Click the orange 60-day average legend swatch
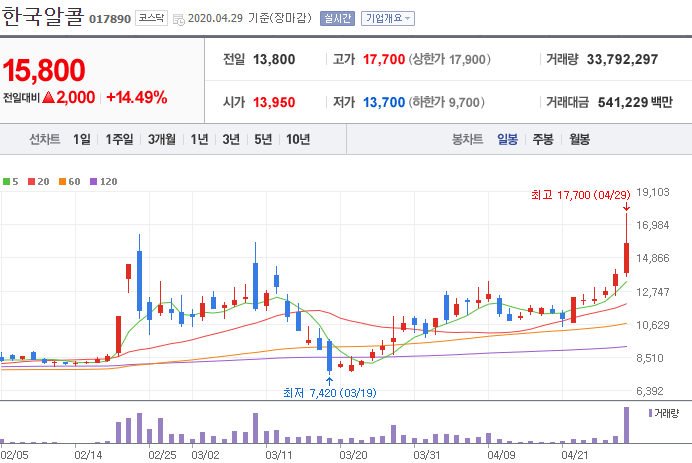 click(x=62, y=181)
